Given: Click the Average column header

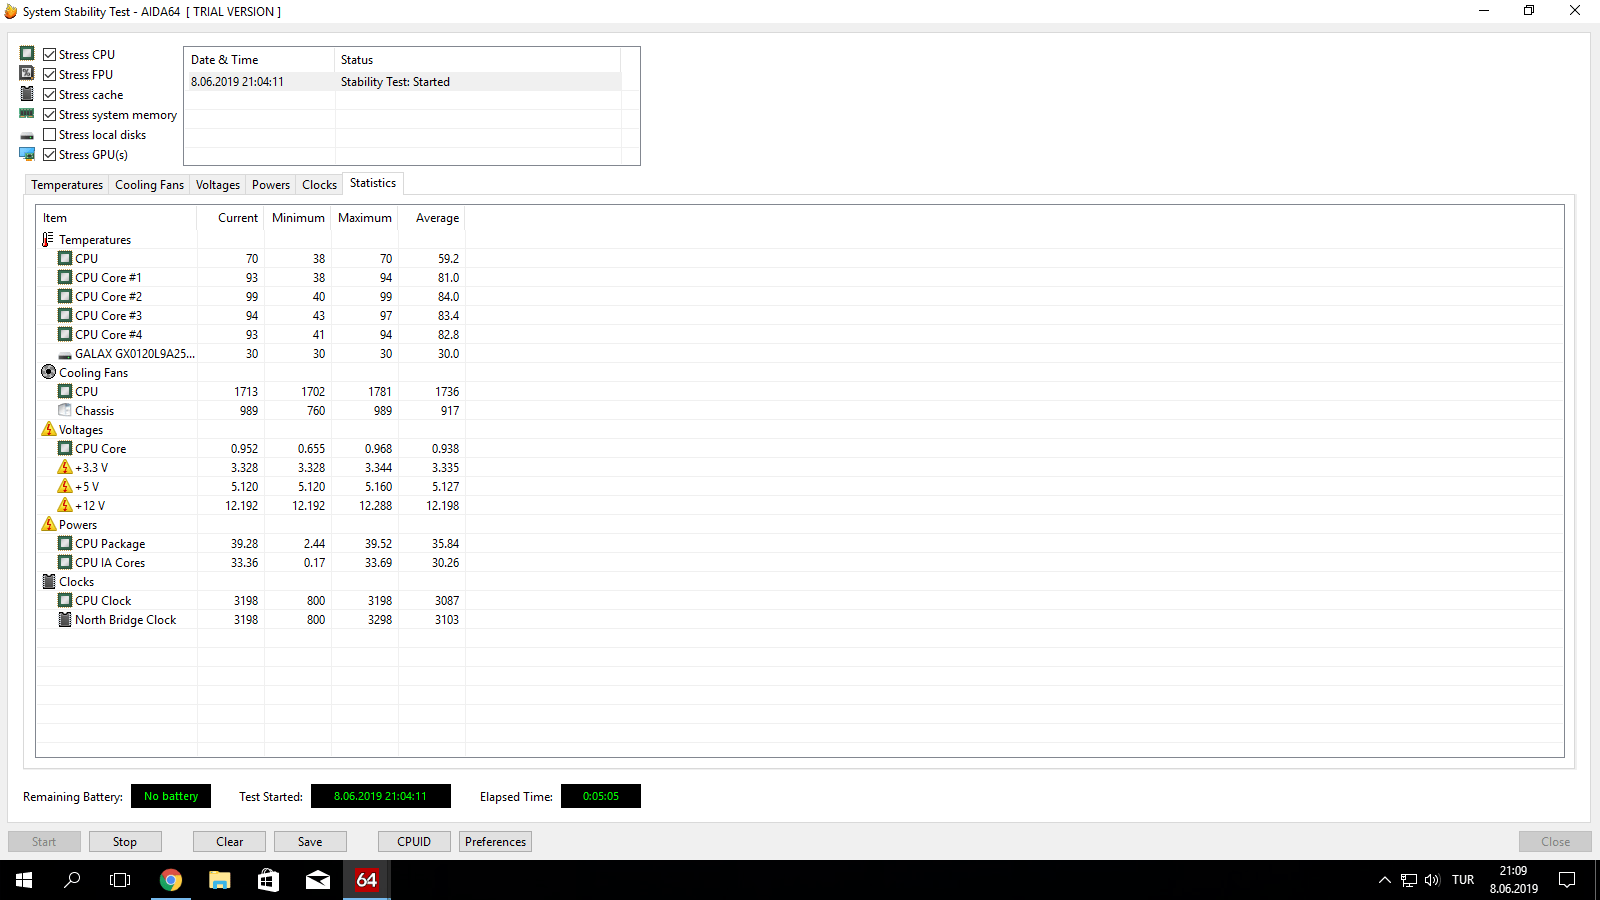Looking at the screenshot, I should (432, 218).
